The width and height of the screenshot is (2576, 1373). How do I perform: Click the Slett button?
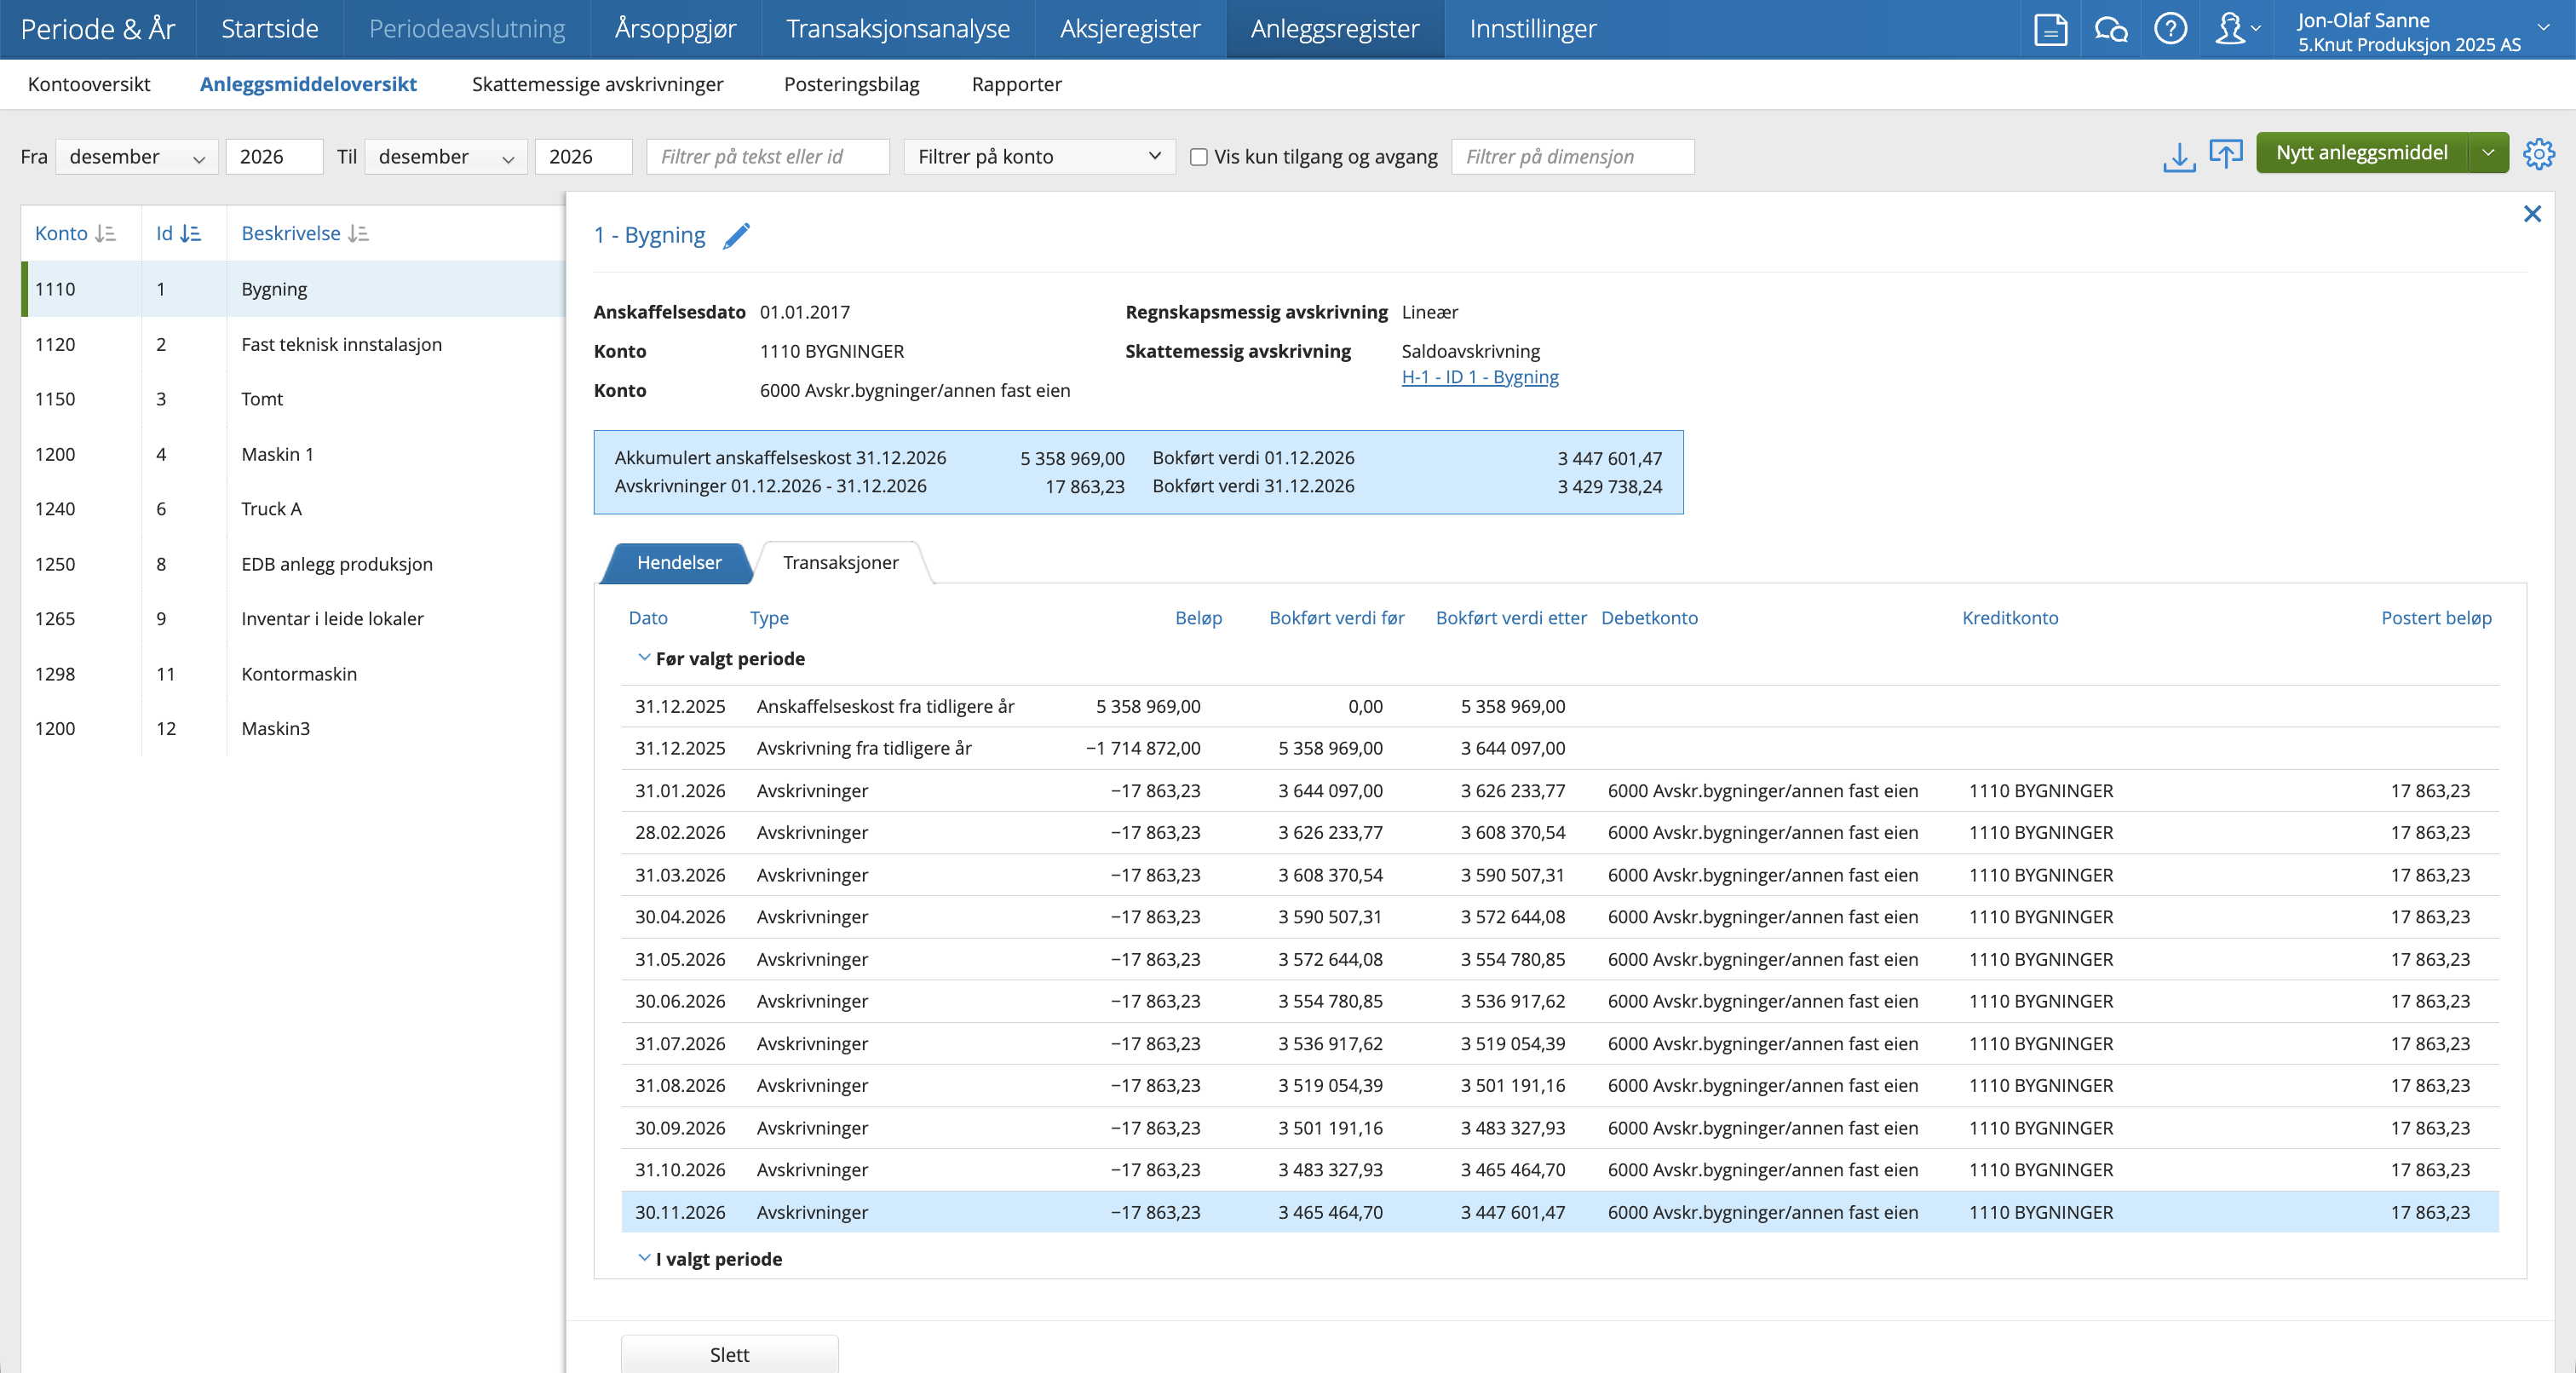click(729, 1354)
